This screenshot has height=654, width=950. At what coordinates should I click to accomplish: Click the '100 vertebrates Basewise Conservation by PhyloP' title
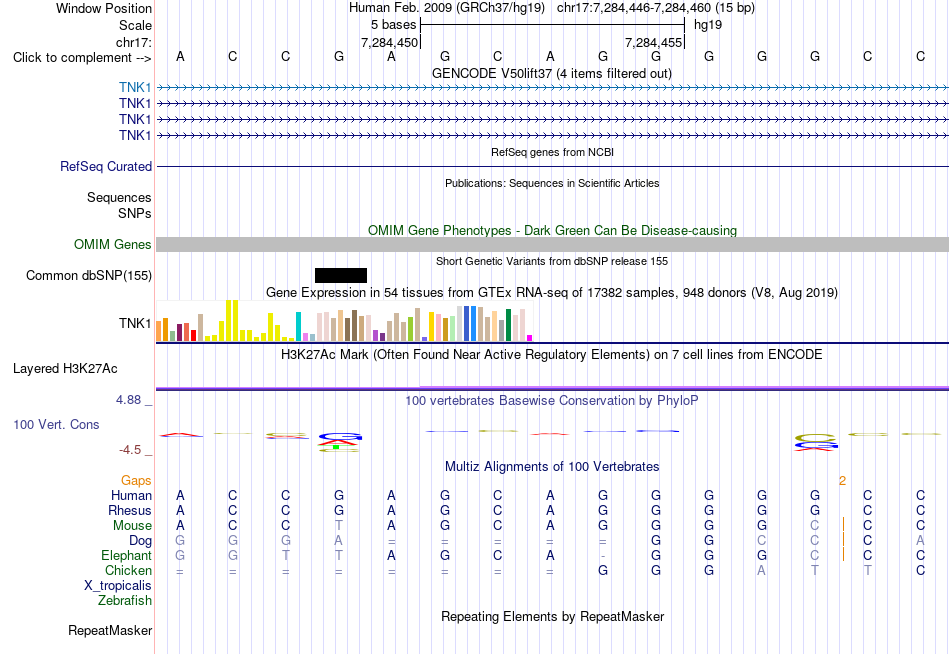(551, 401)
